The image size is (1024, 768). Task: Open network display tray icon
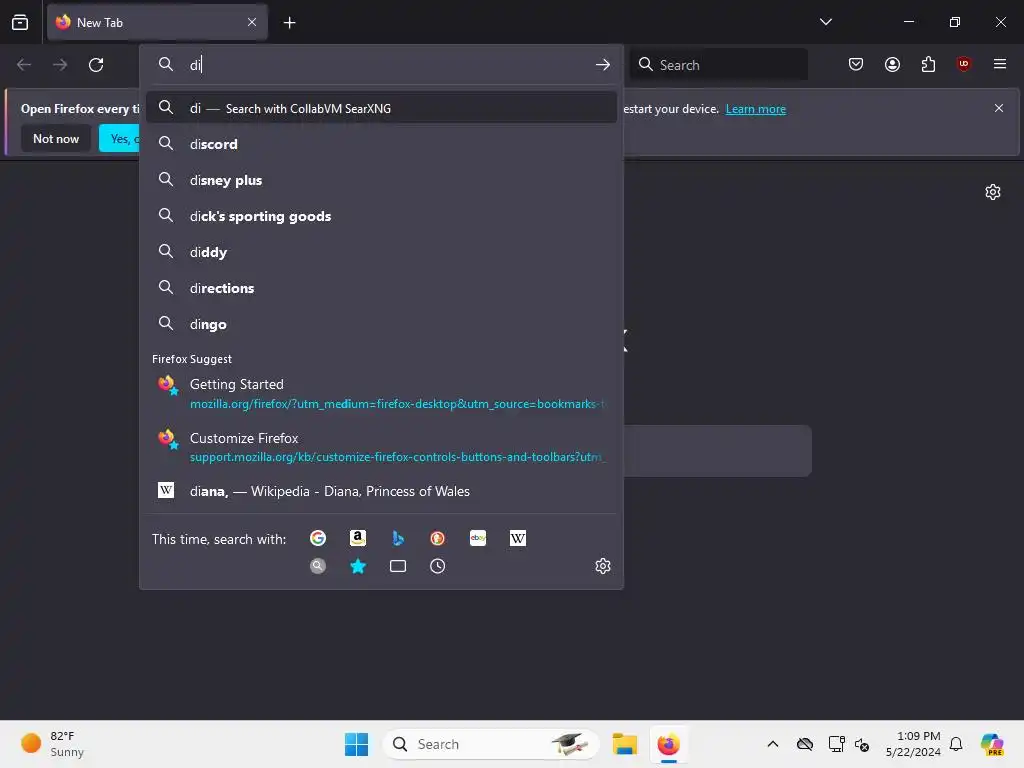pyautogui.click(x=835, y=744)
